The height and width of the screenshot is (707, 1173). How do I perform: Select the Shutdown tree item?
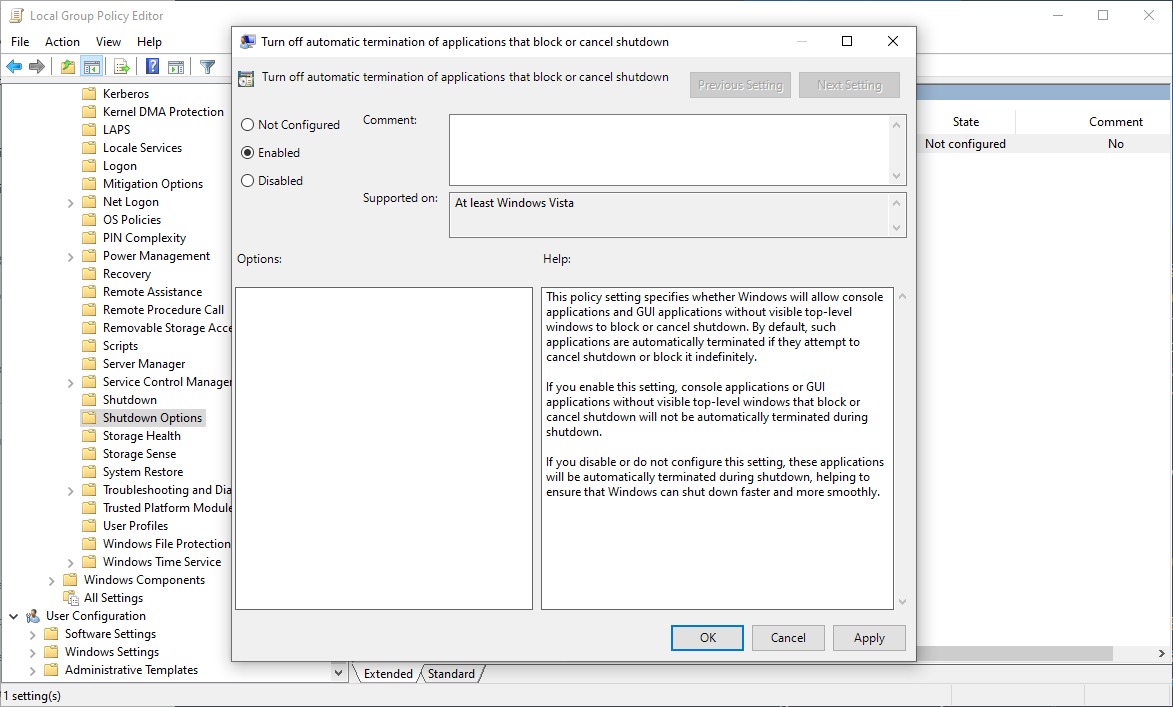(x=129, y=400)
